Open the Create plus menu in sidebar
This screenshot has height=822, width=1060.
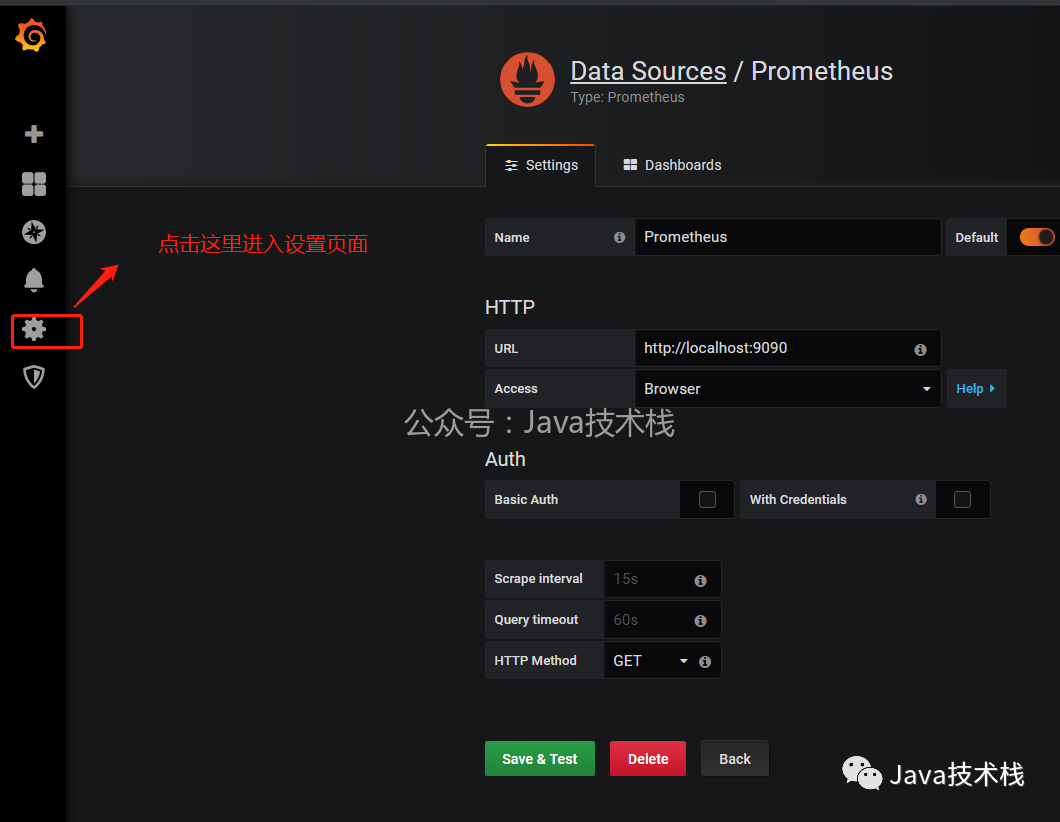34,134
